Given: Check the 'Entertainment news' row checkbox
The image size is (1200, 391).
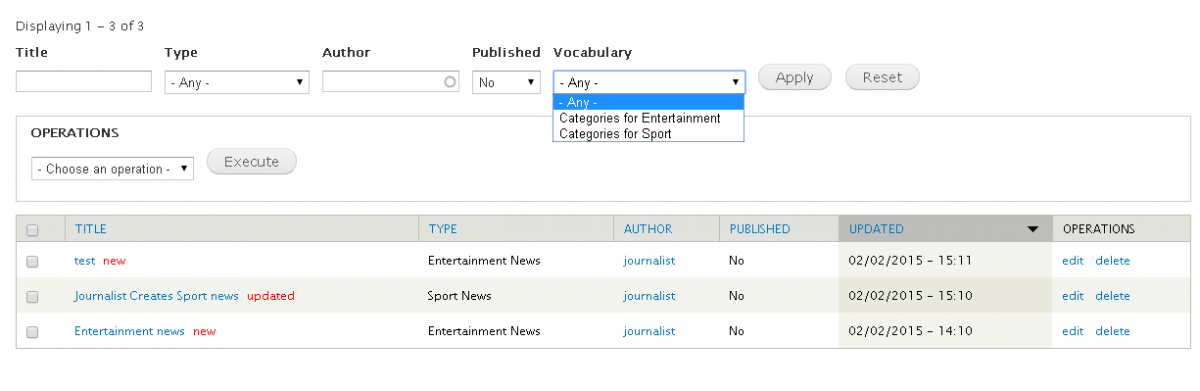Looking at the screenshot, I should (x=32, y=332).
